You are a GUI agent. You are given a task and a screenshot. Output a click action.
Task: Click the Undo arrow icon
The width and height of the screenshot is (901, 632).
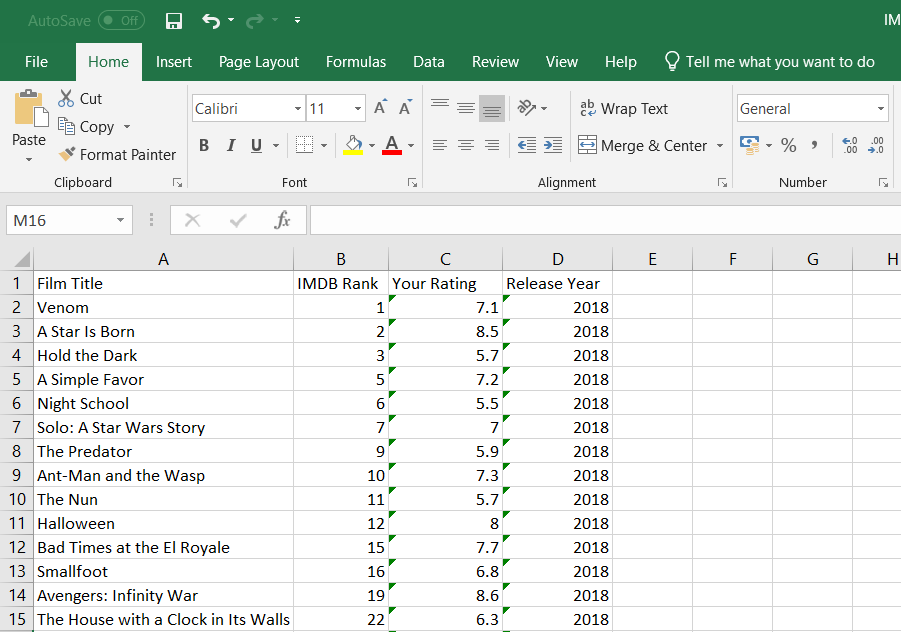click(211, 21)
